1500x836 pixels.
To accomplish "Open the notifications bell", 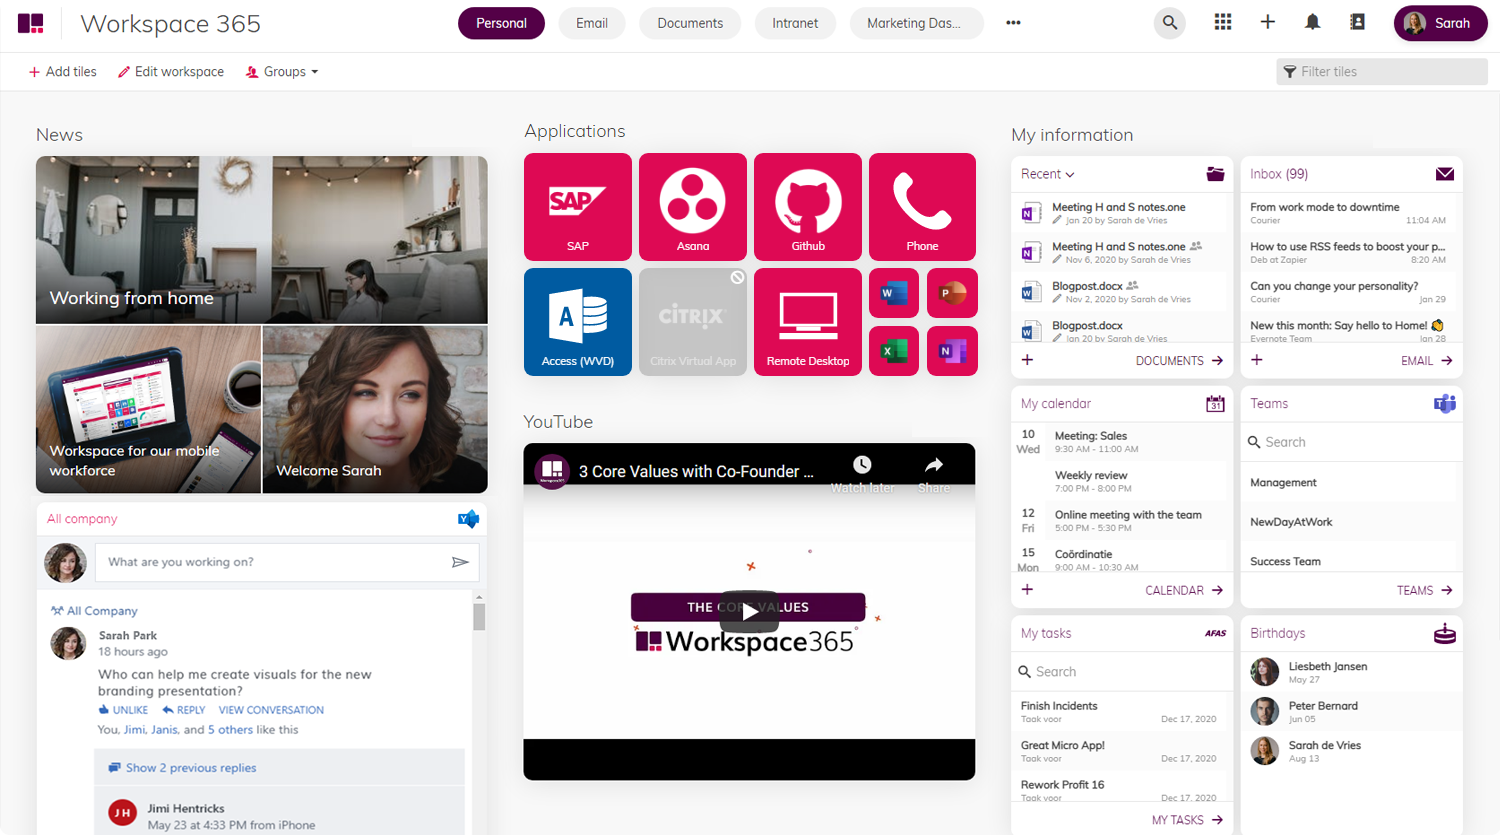I will (1312, 22).
